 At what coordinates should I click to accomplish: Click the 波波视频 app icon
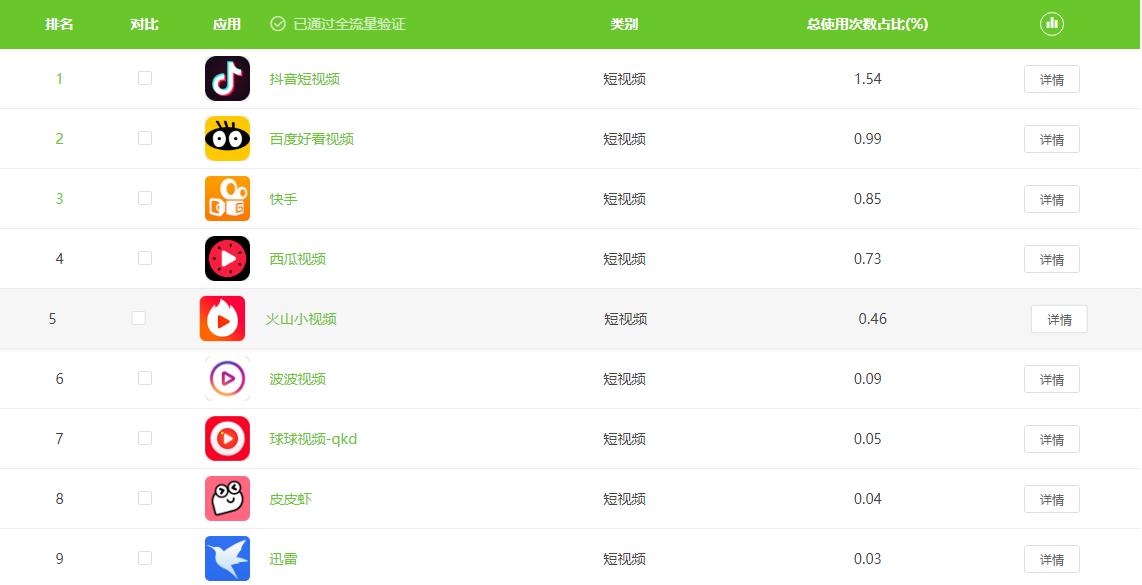(x=227, y=379)
